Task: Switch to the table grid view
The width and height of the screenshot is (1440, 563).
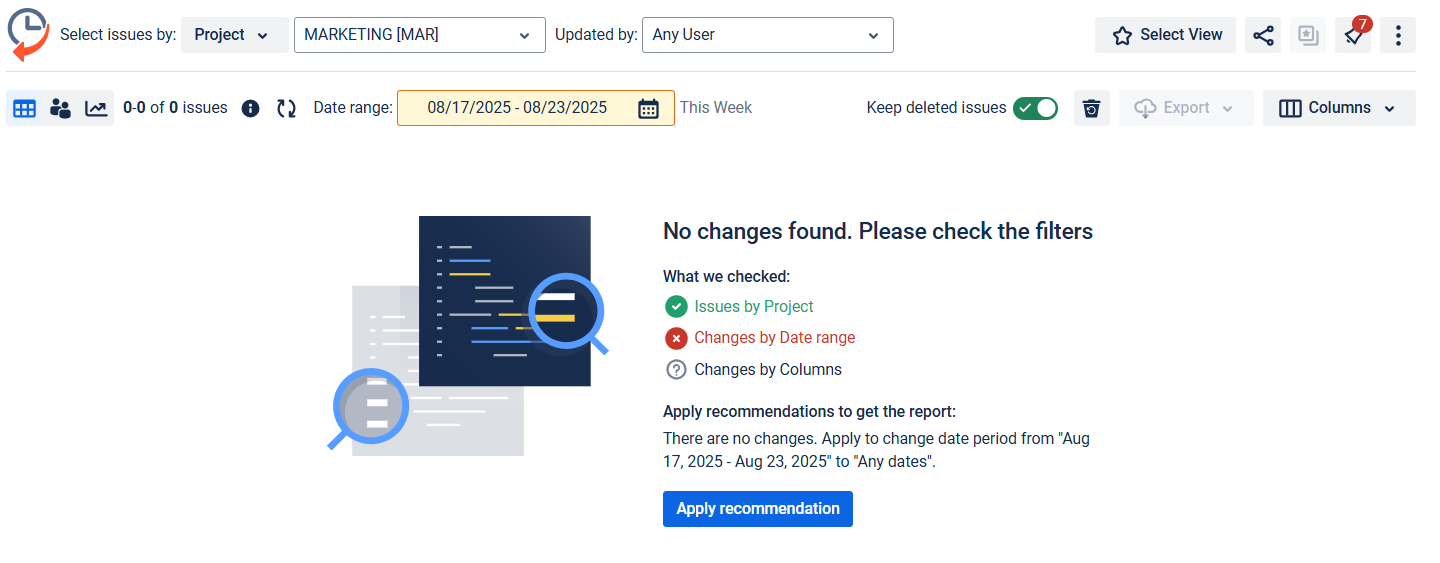Action: click(25, 109)
